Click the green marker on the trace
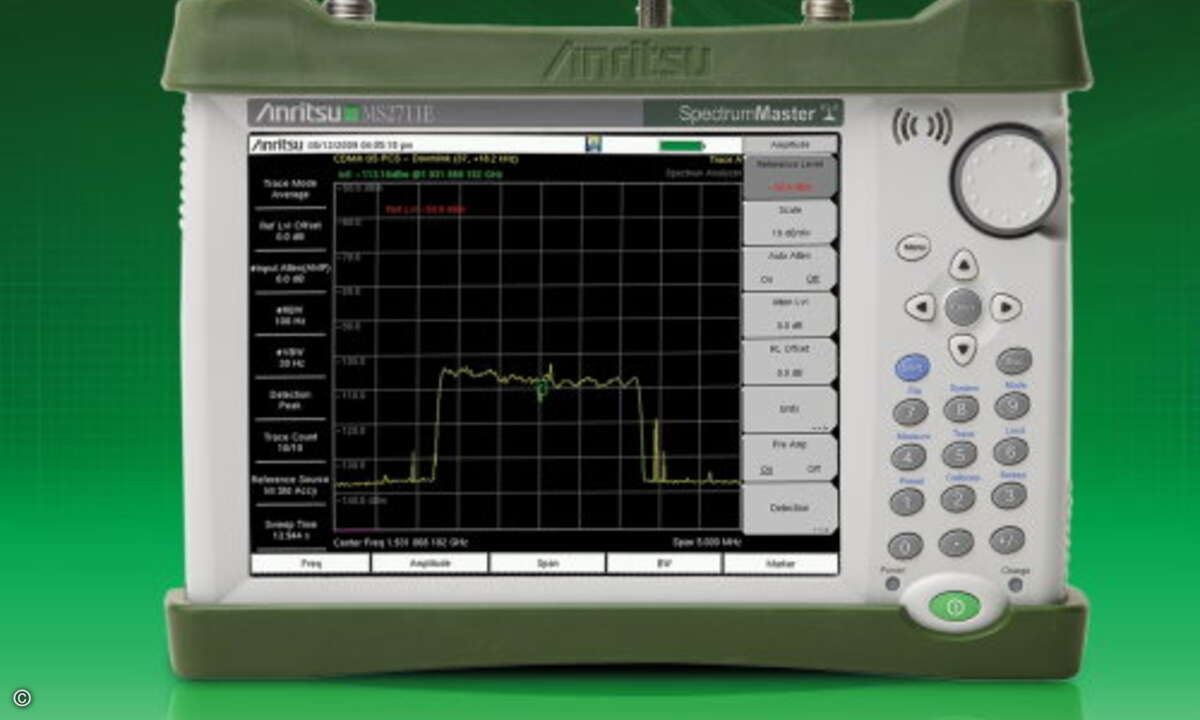This screenshot has width=1200, height=720. click(x=543, y=390)
